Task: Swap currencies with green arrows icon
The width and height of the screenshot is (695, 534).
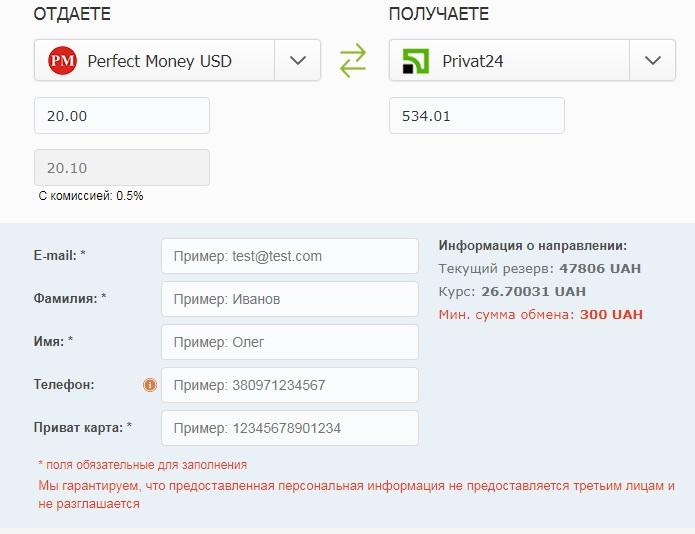Action: (x=353, y=60)
